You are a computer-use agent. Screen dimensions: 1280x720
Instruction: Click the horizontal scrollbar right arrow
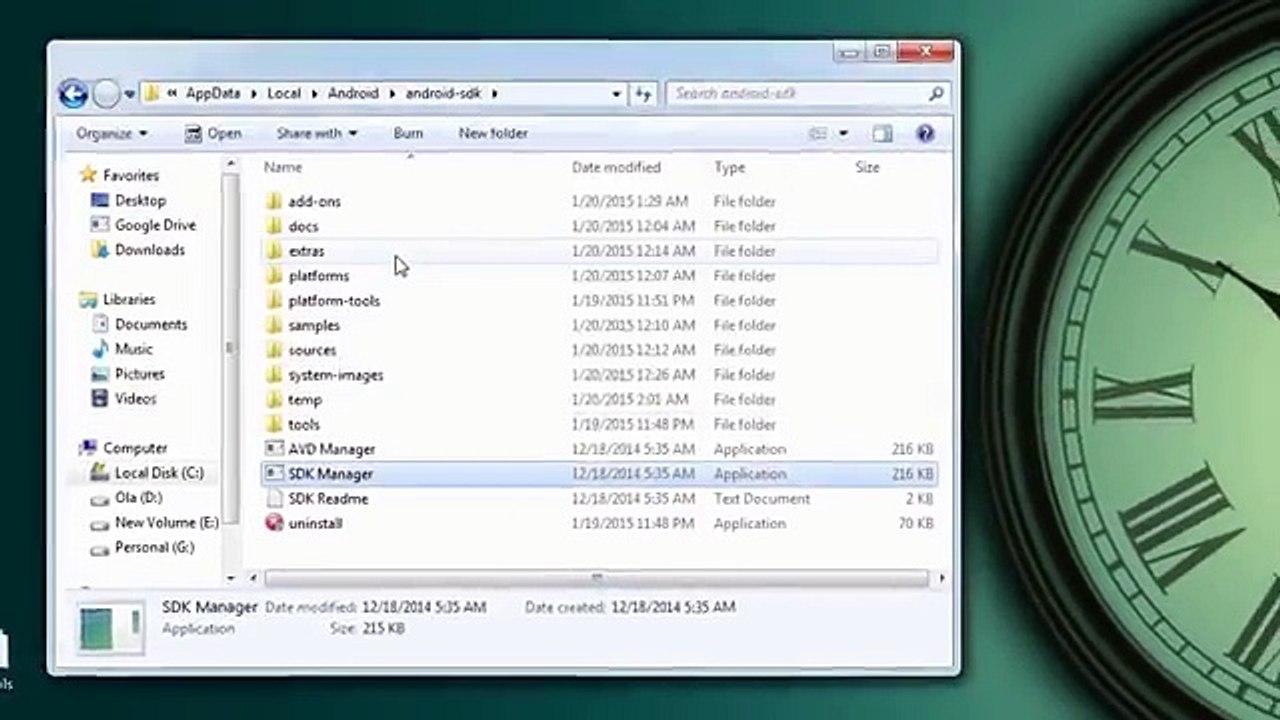coord(942,578)
